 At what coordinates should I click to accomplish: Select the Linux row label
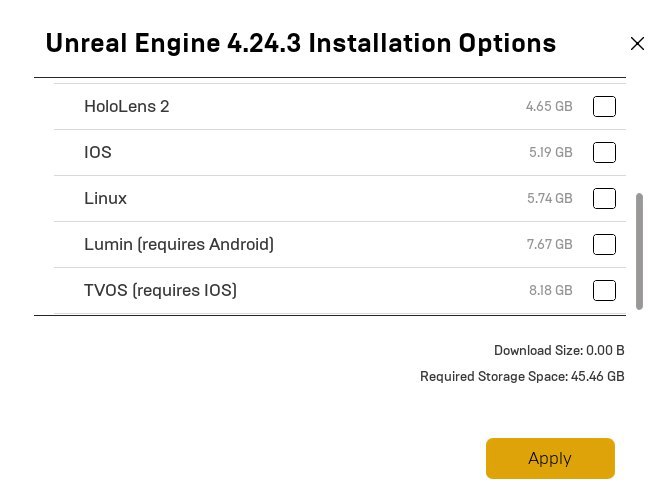(x=105, y=198)
